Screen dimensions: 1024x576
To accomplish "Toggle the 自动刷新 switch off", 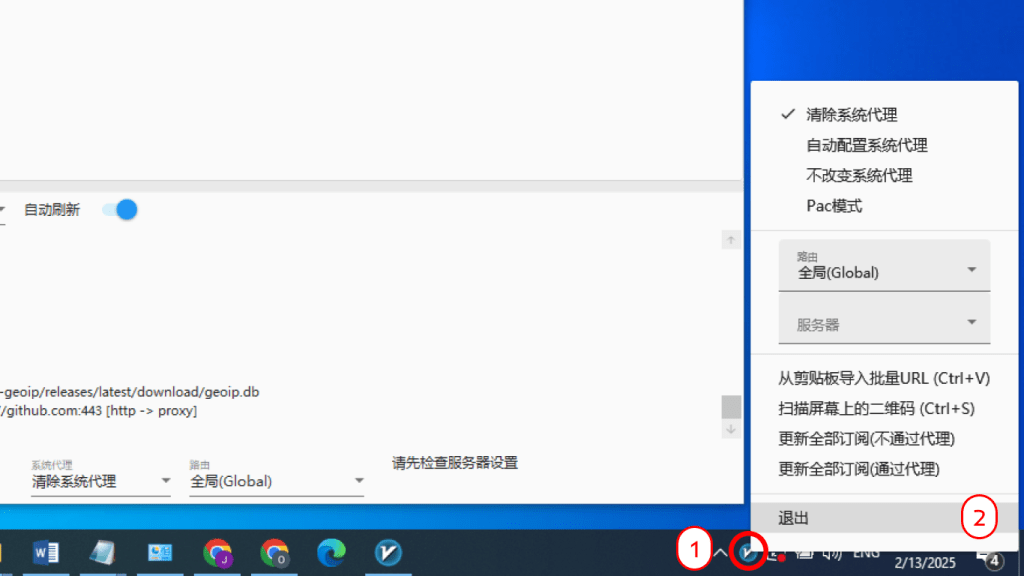I will coord(120,210).
